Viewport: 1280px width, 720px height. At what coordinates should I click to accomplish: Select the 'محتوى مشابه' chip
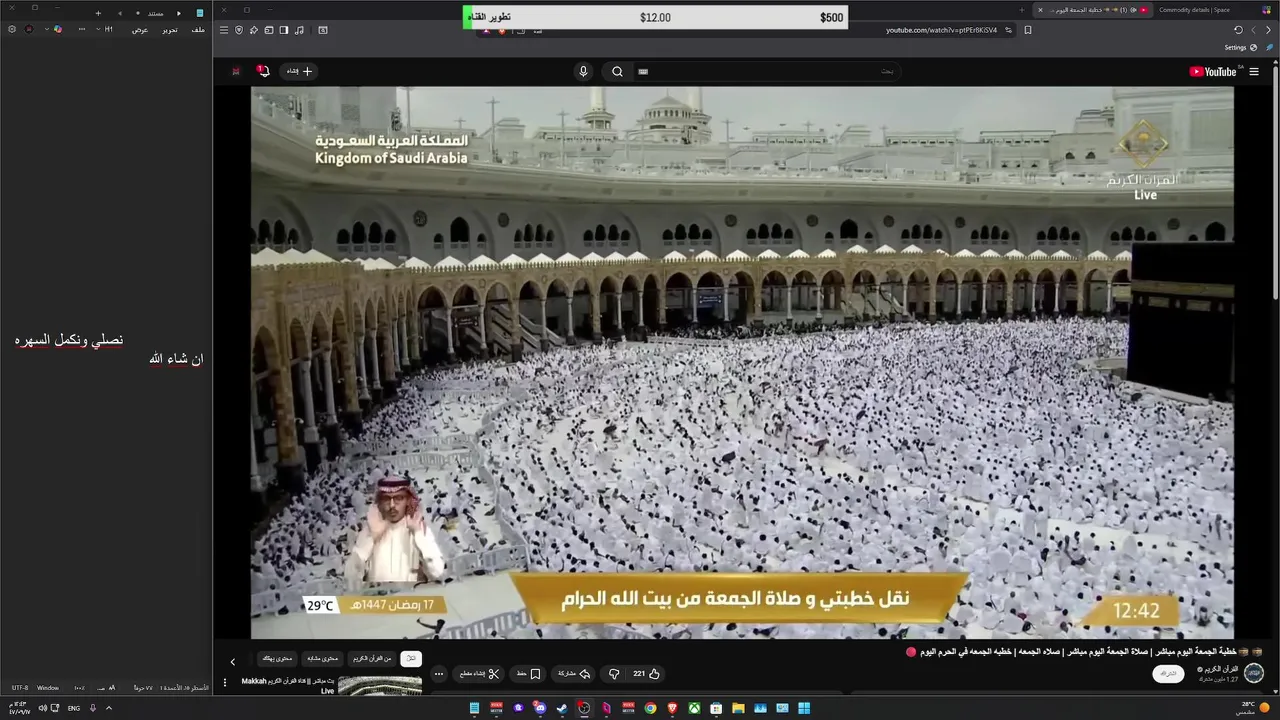[322, 659]
